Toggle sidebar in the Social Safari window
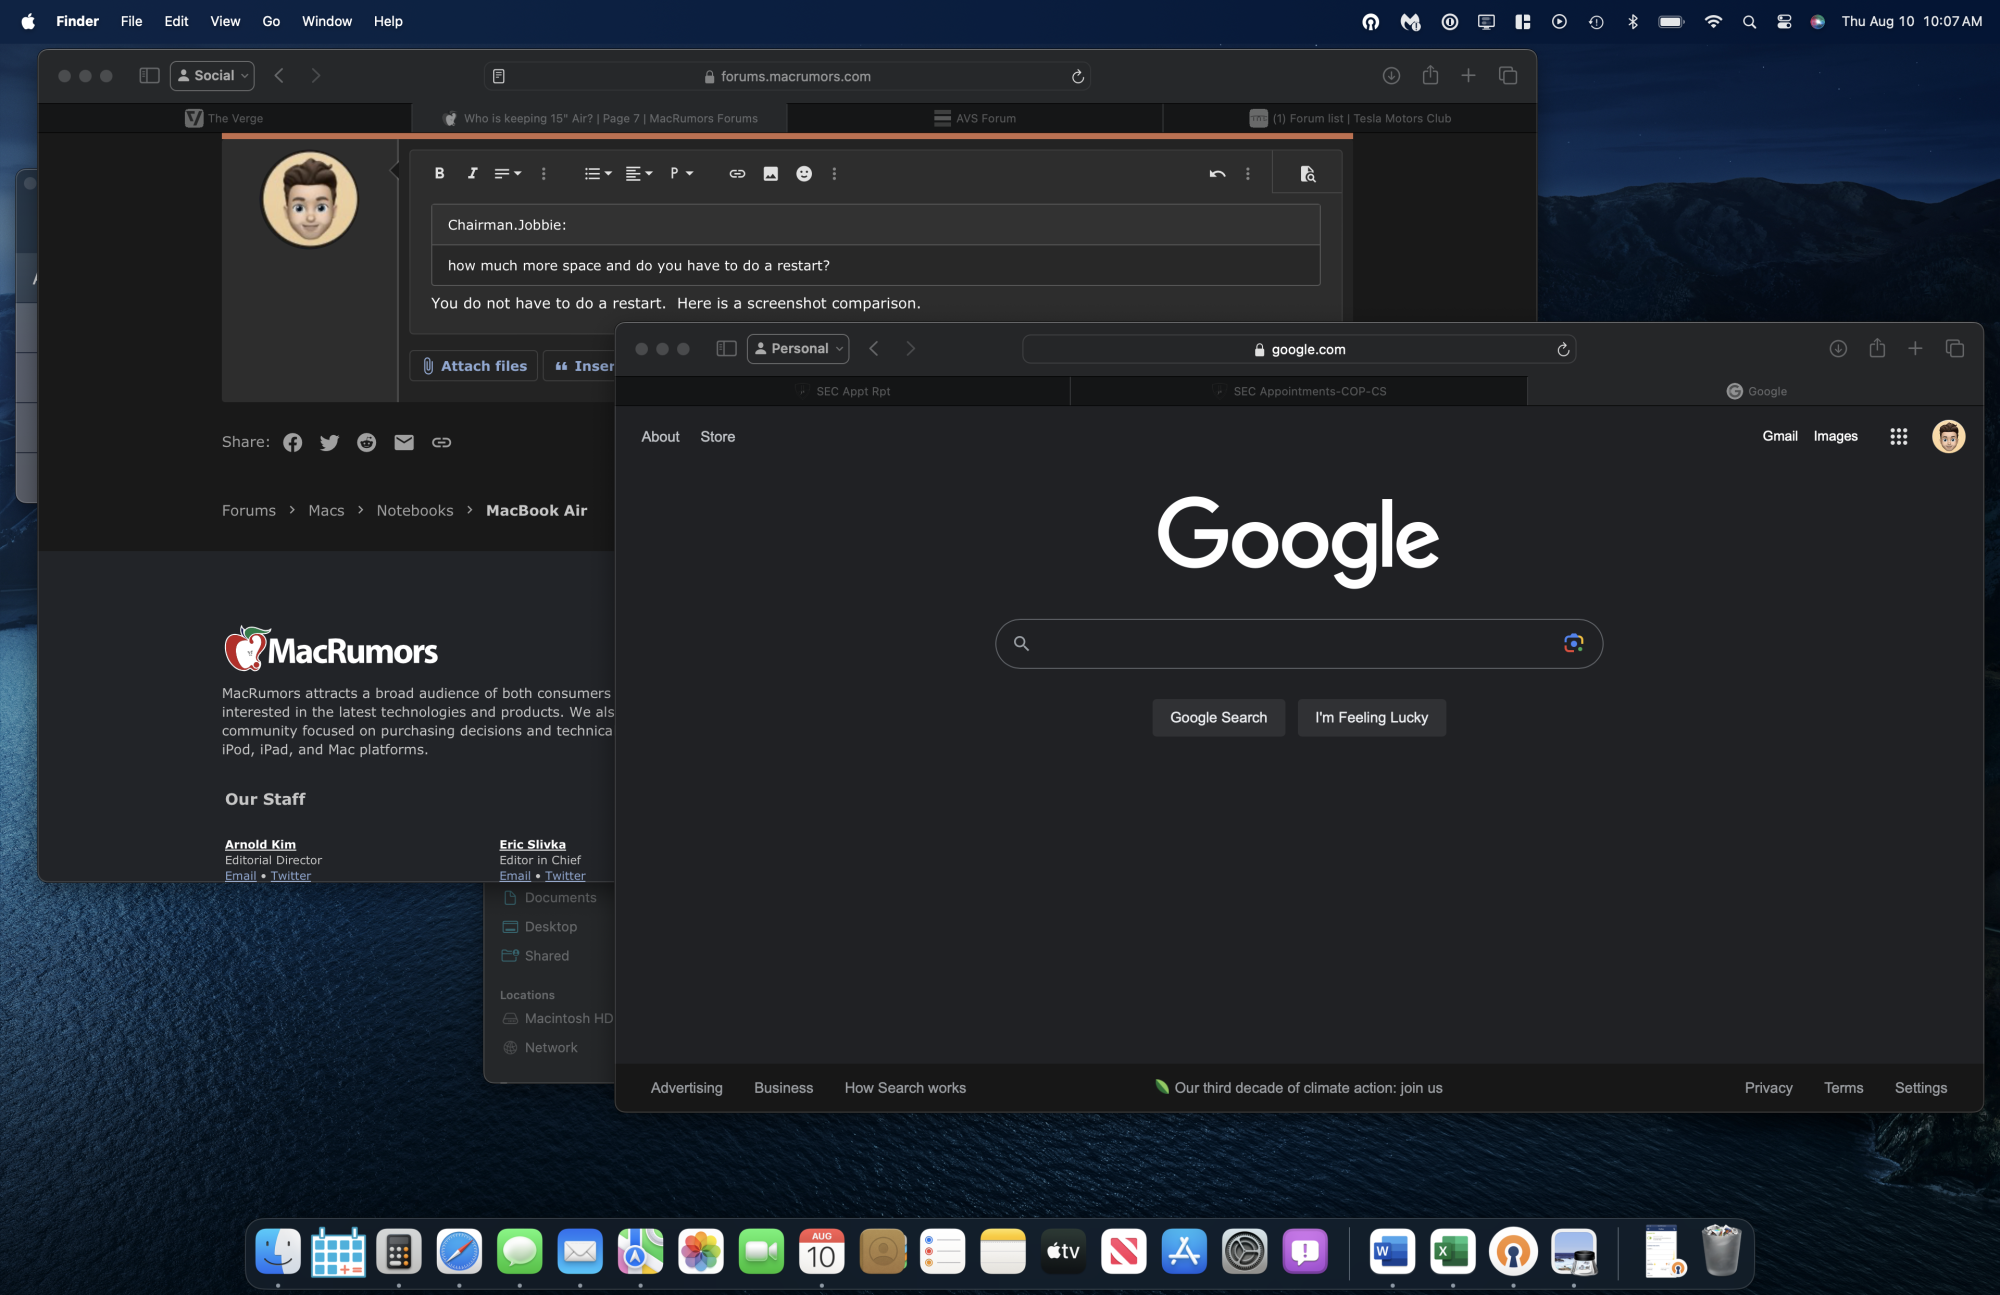Image resolution: width=2000 pixels, height=1295 pixels. (149, 75)
